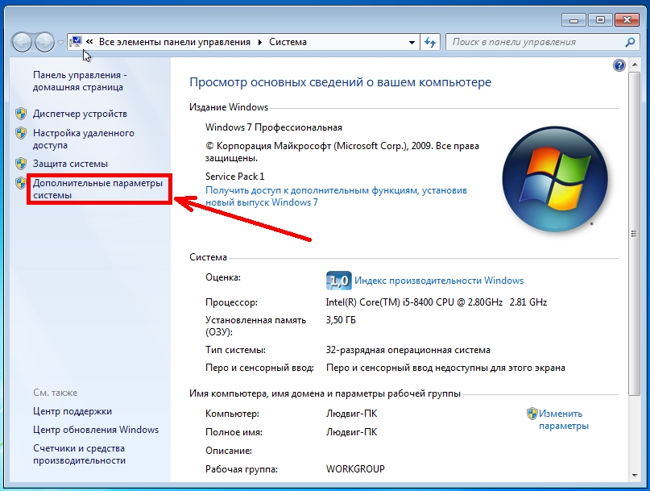Expand the arrow after 'Все элементы панели управления'

tap(260, 42)
